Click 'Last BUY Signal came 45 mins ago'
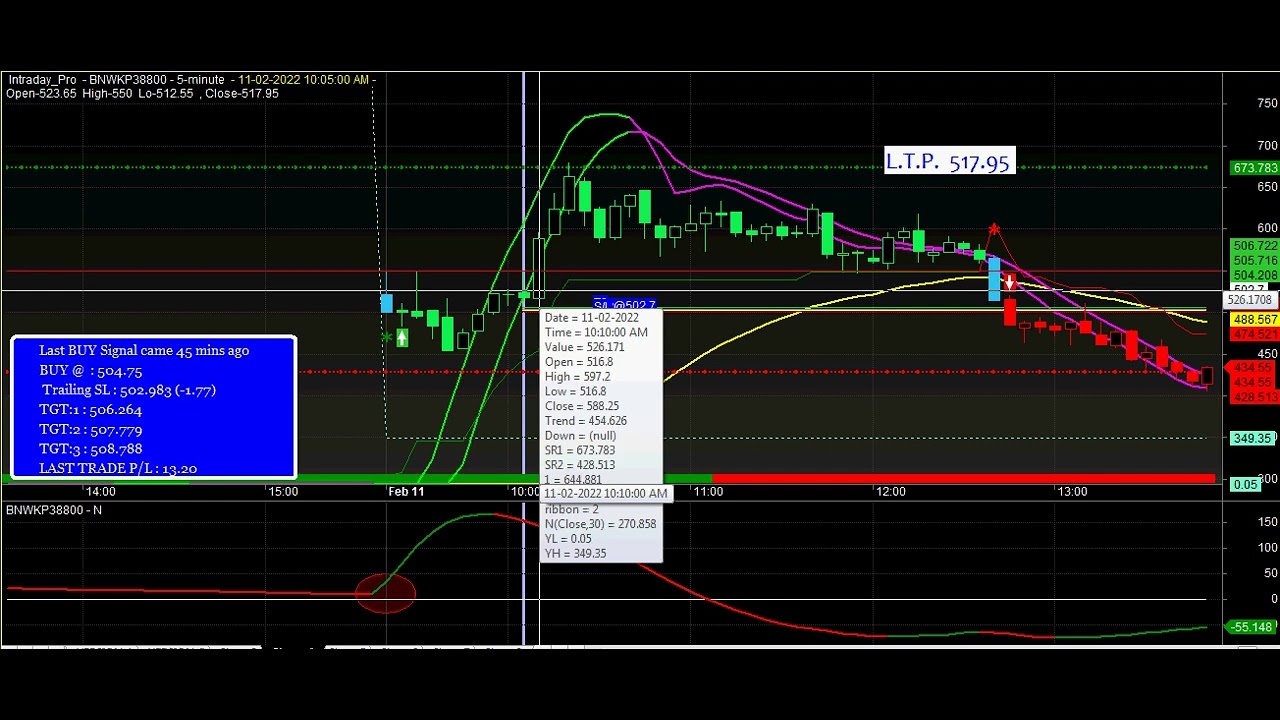 click(x=144, y=350)
